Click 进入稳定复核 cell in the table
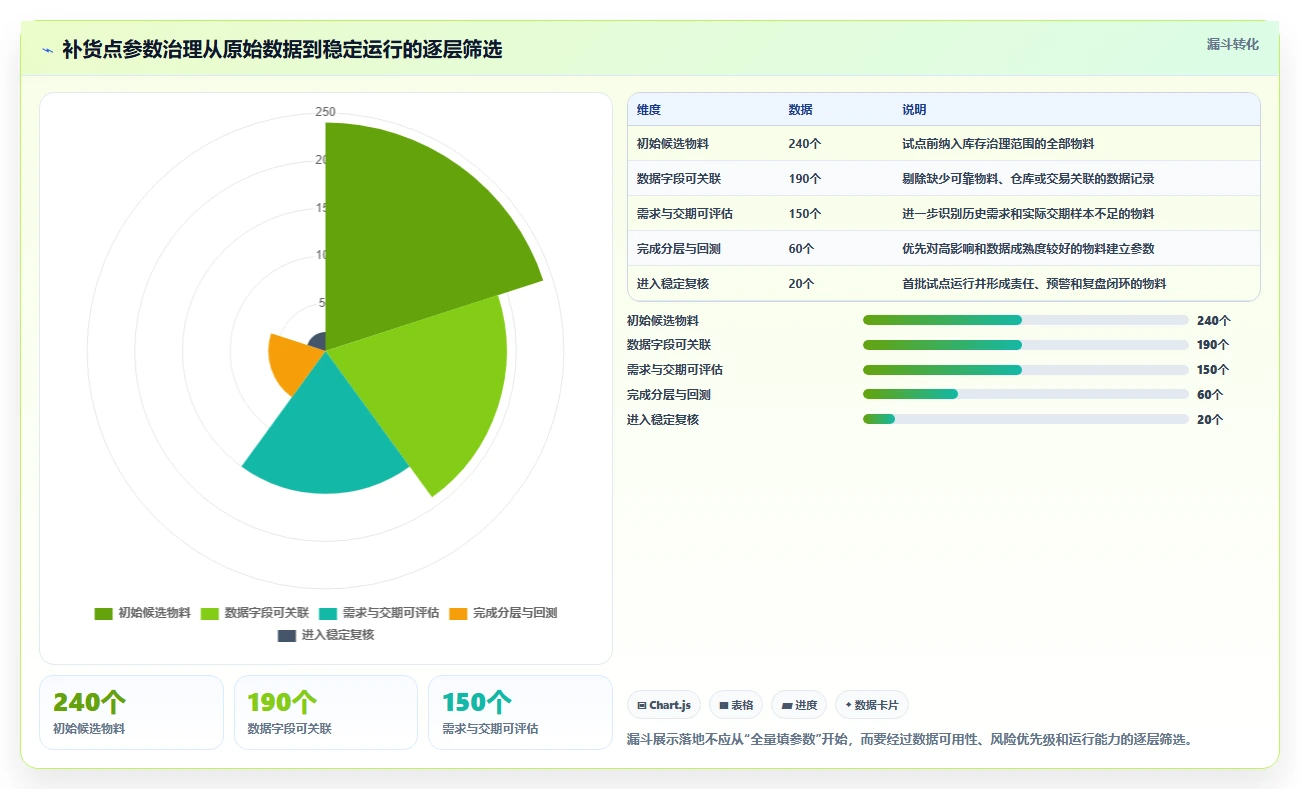The image size is (1300, 789). click(x=673, y=284)
